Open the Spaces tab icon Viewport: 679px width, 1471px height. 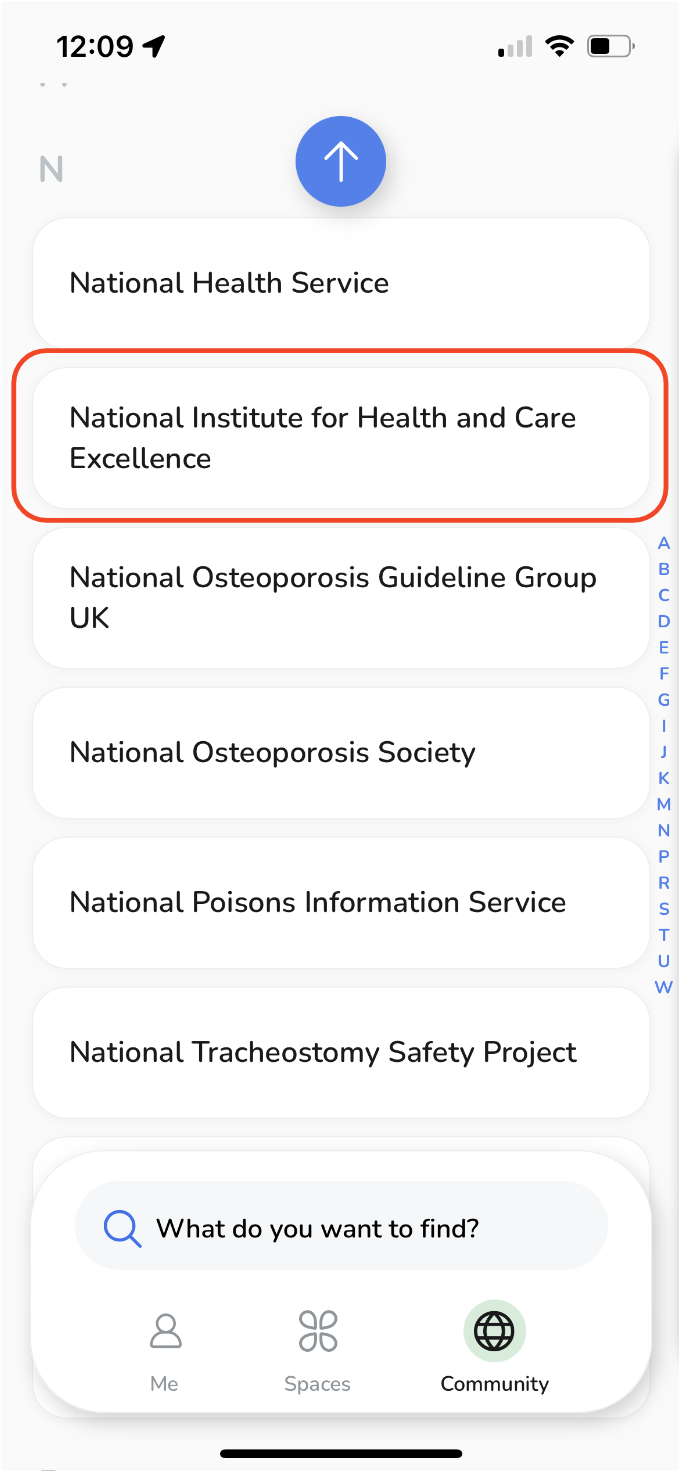pyautogui.click(x=318, y=1332)
